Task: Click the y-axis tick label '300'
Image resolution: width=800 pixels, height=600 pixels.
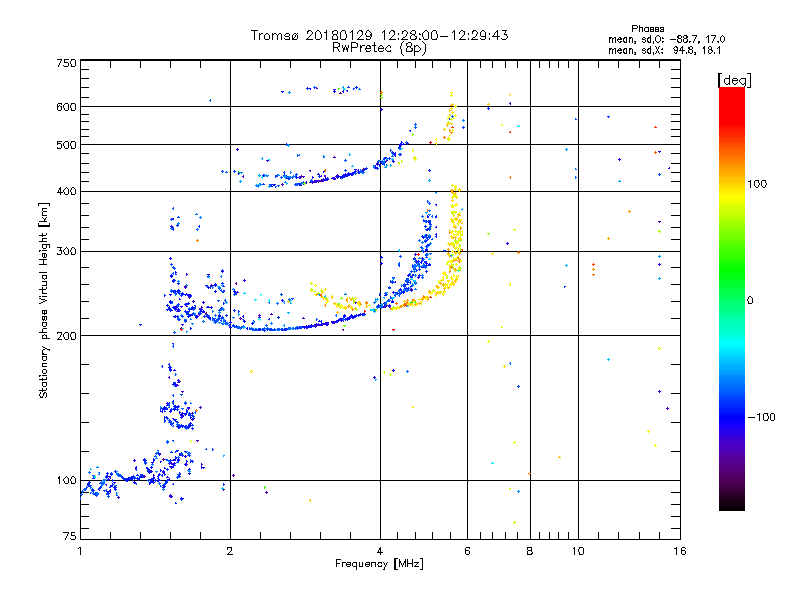Action: point(66,251)
